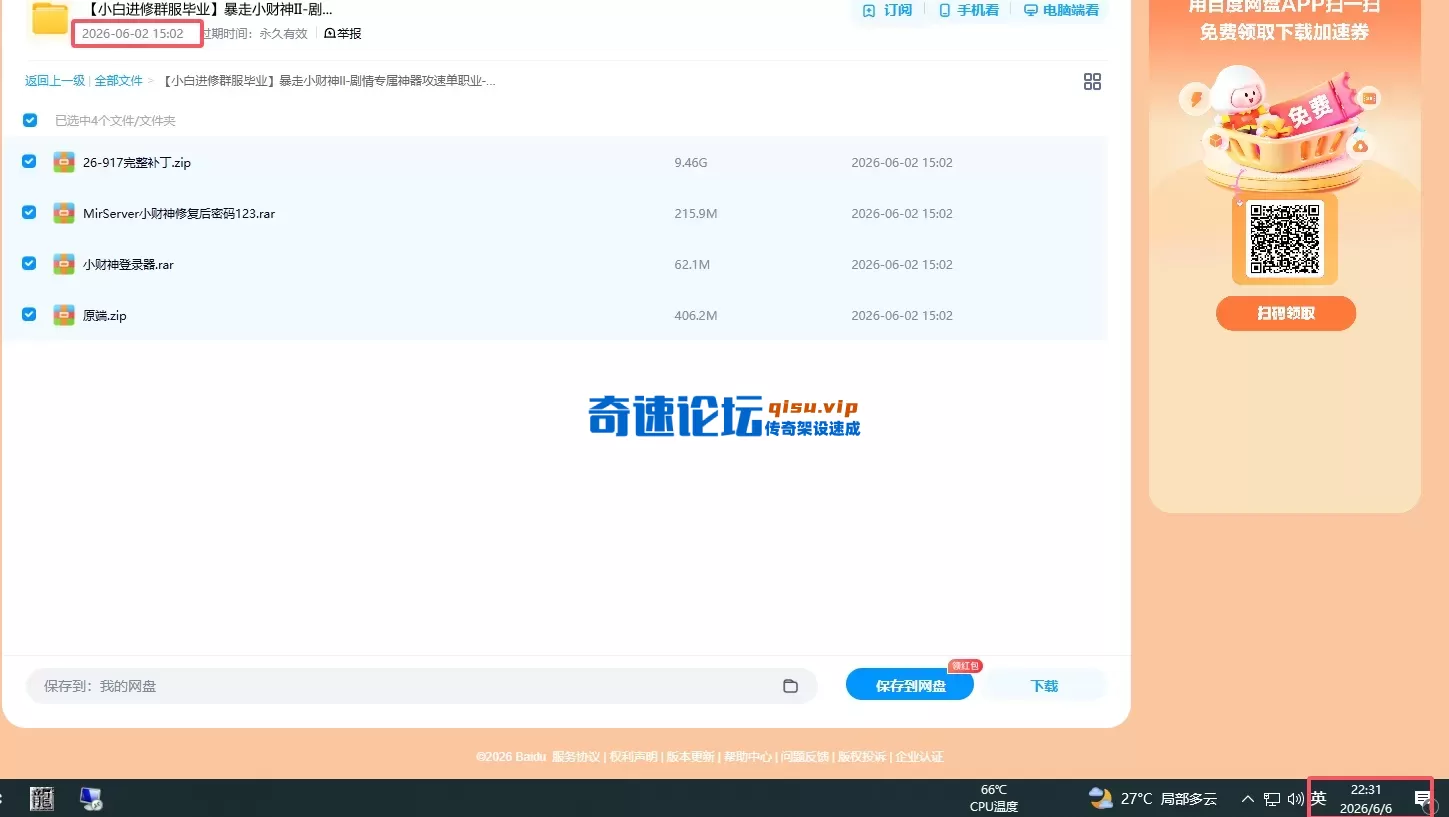Click the 66℃ CPU温度 indicator
1449x817 pixels.
994,798
